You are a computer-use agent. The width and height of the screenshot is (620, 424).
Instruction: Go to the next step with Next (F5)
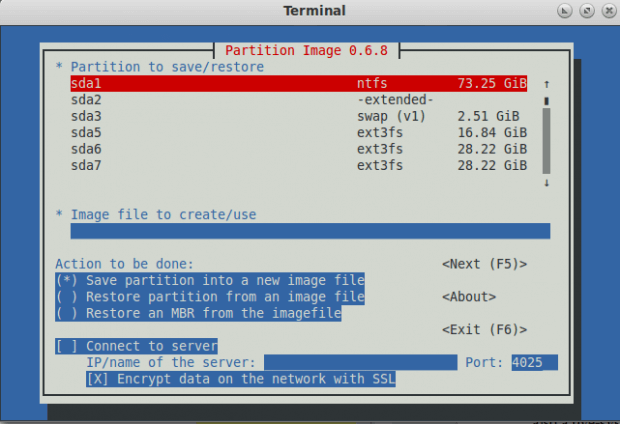(484, 264)
